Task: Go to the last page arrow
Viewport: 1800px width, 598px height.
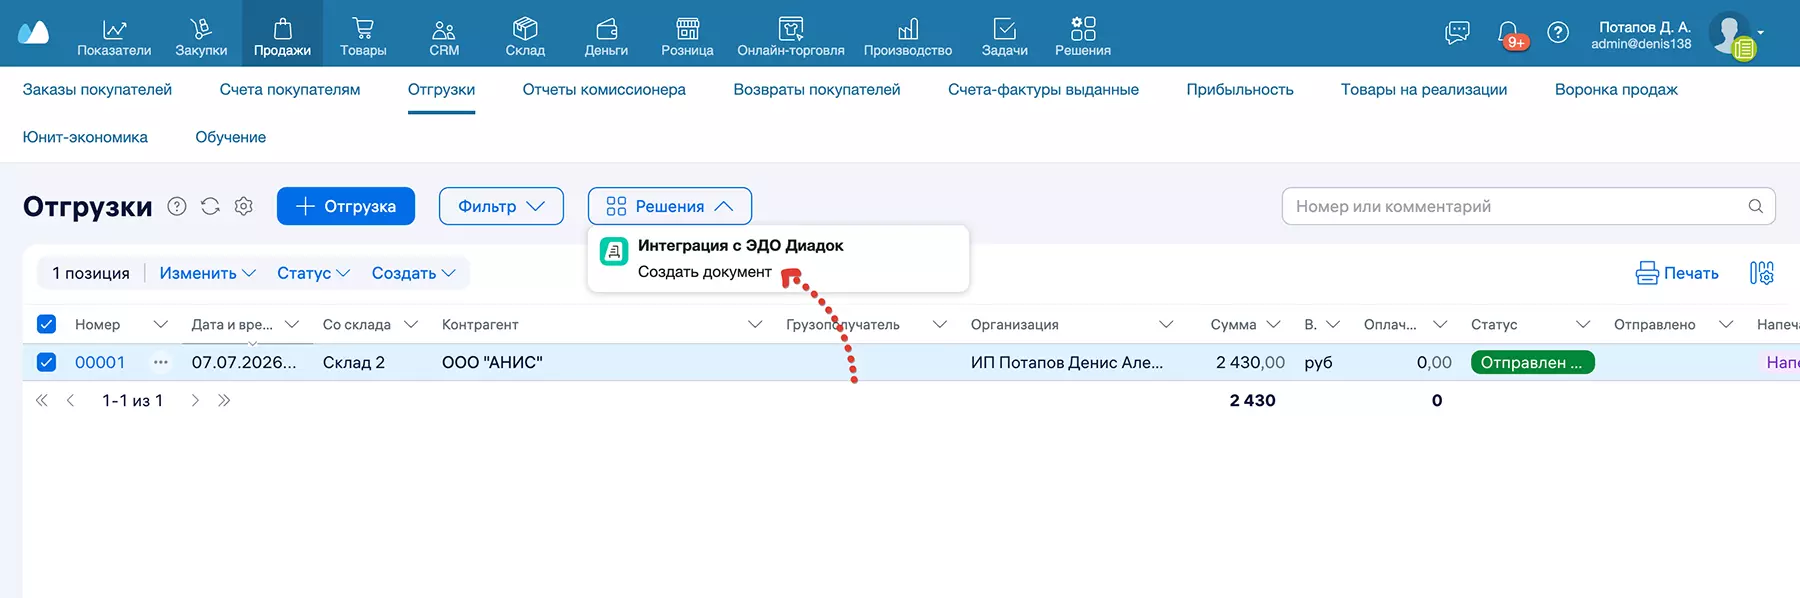Action: tap(224, 400)
